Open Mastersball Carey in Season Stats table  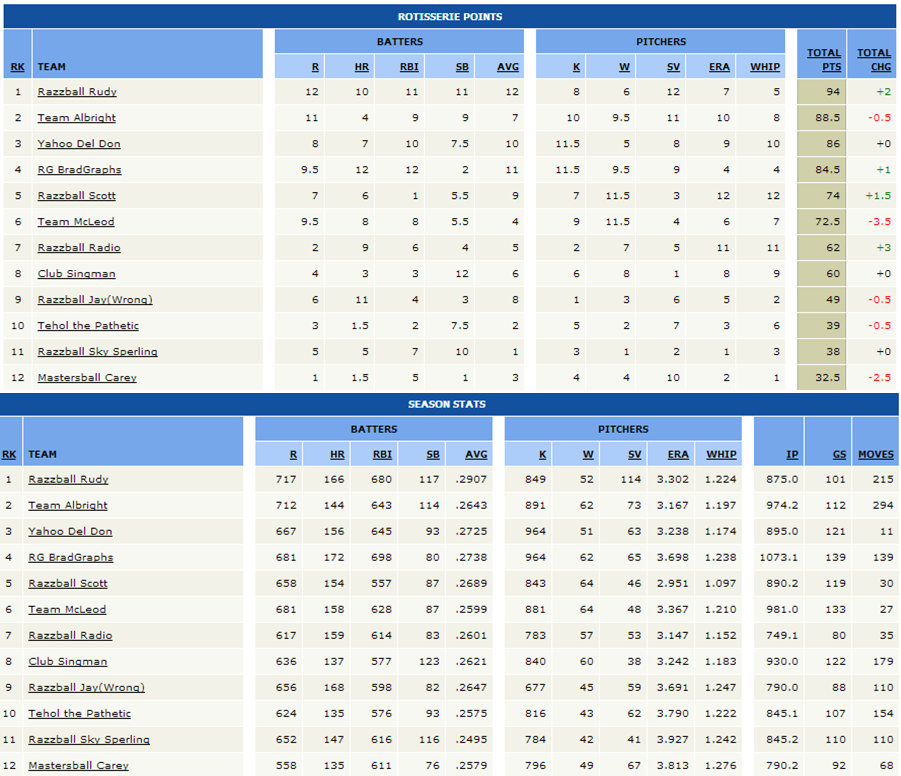point(78,766)
